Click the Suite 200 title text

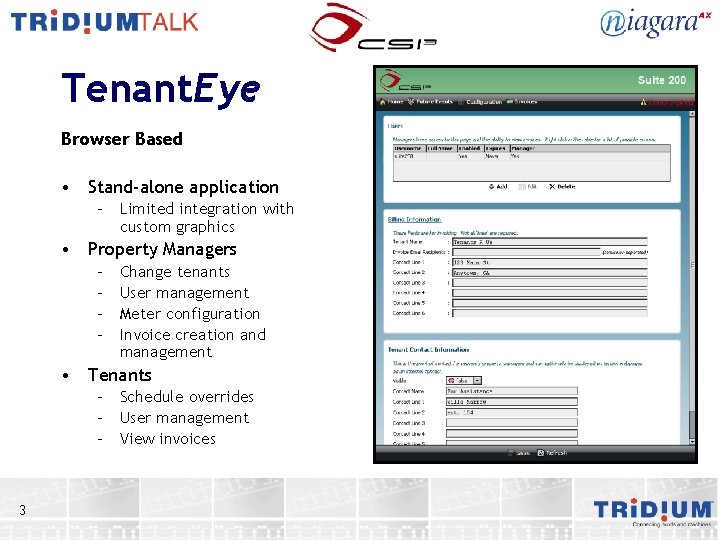[x=662, y=80]
